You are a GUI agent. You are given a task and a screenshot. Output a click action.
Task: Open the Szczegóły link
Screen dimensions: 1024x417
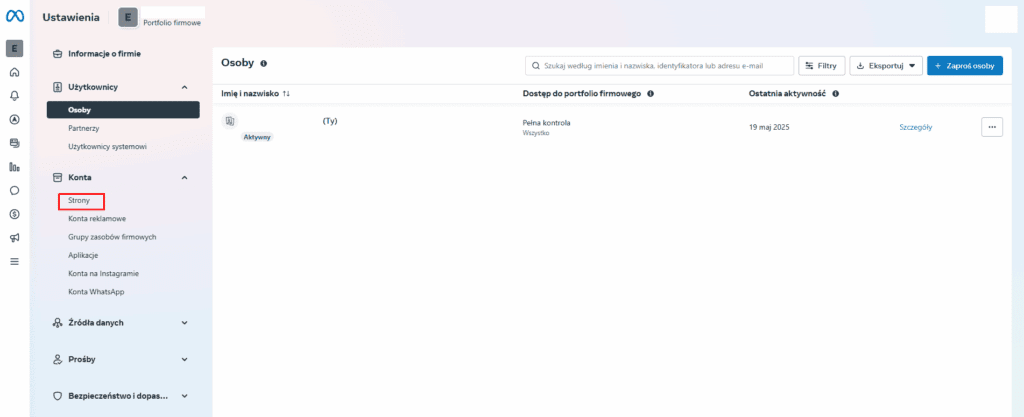click(916, 127)
